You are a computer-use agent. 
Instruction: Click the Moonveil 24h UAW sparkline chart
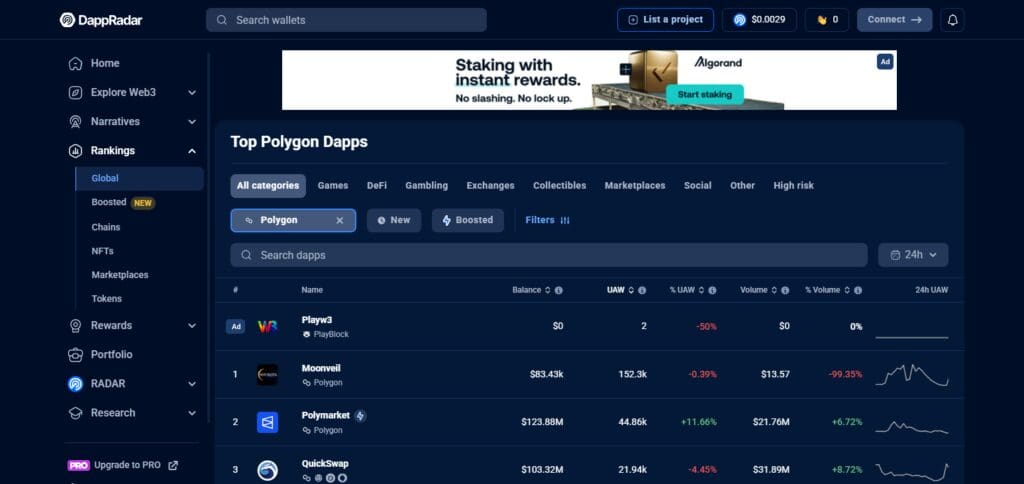point(912,375)
